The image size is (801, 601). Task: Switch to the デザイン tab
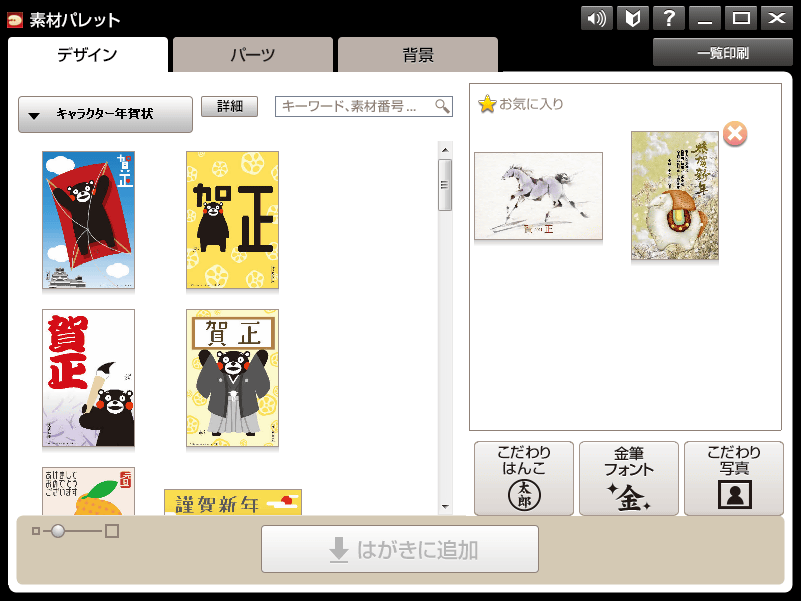pos(87,54)
